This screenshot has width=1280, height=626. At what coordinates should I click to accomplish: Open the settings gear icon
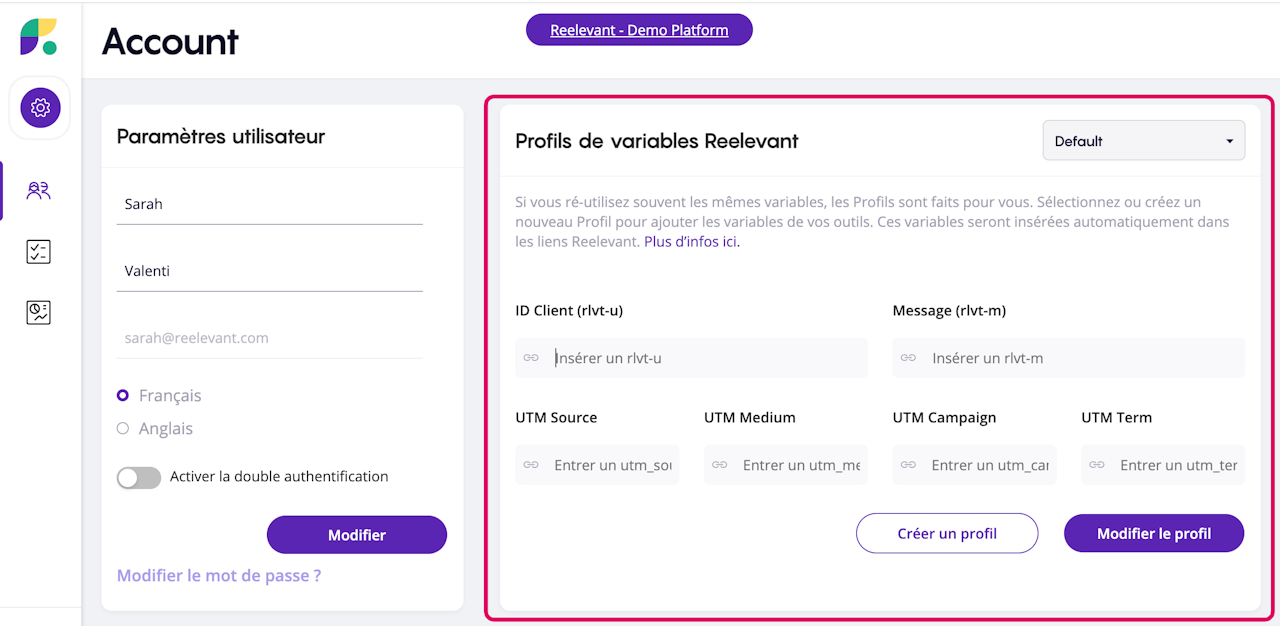click(x=40, y=107)
